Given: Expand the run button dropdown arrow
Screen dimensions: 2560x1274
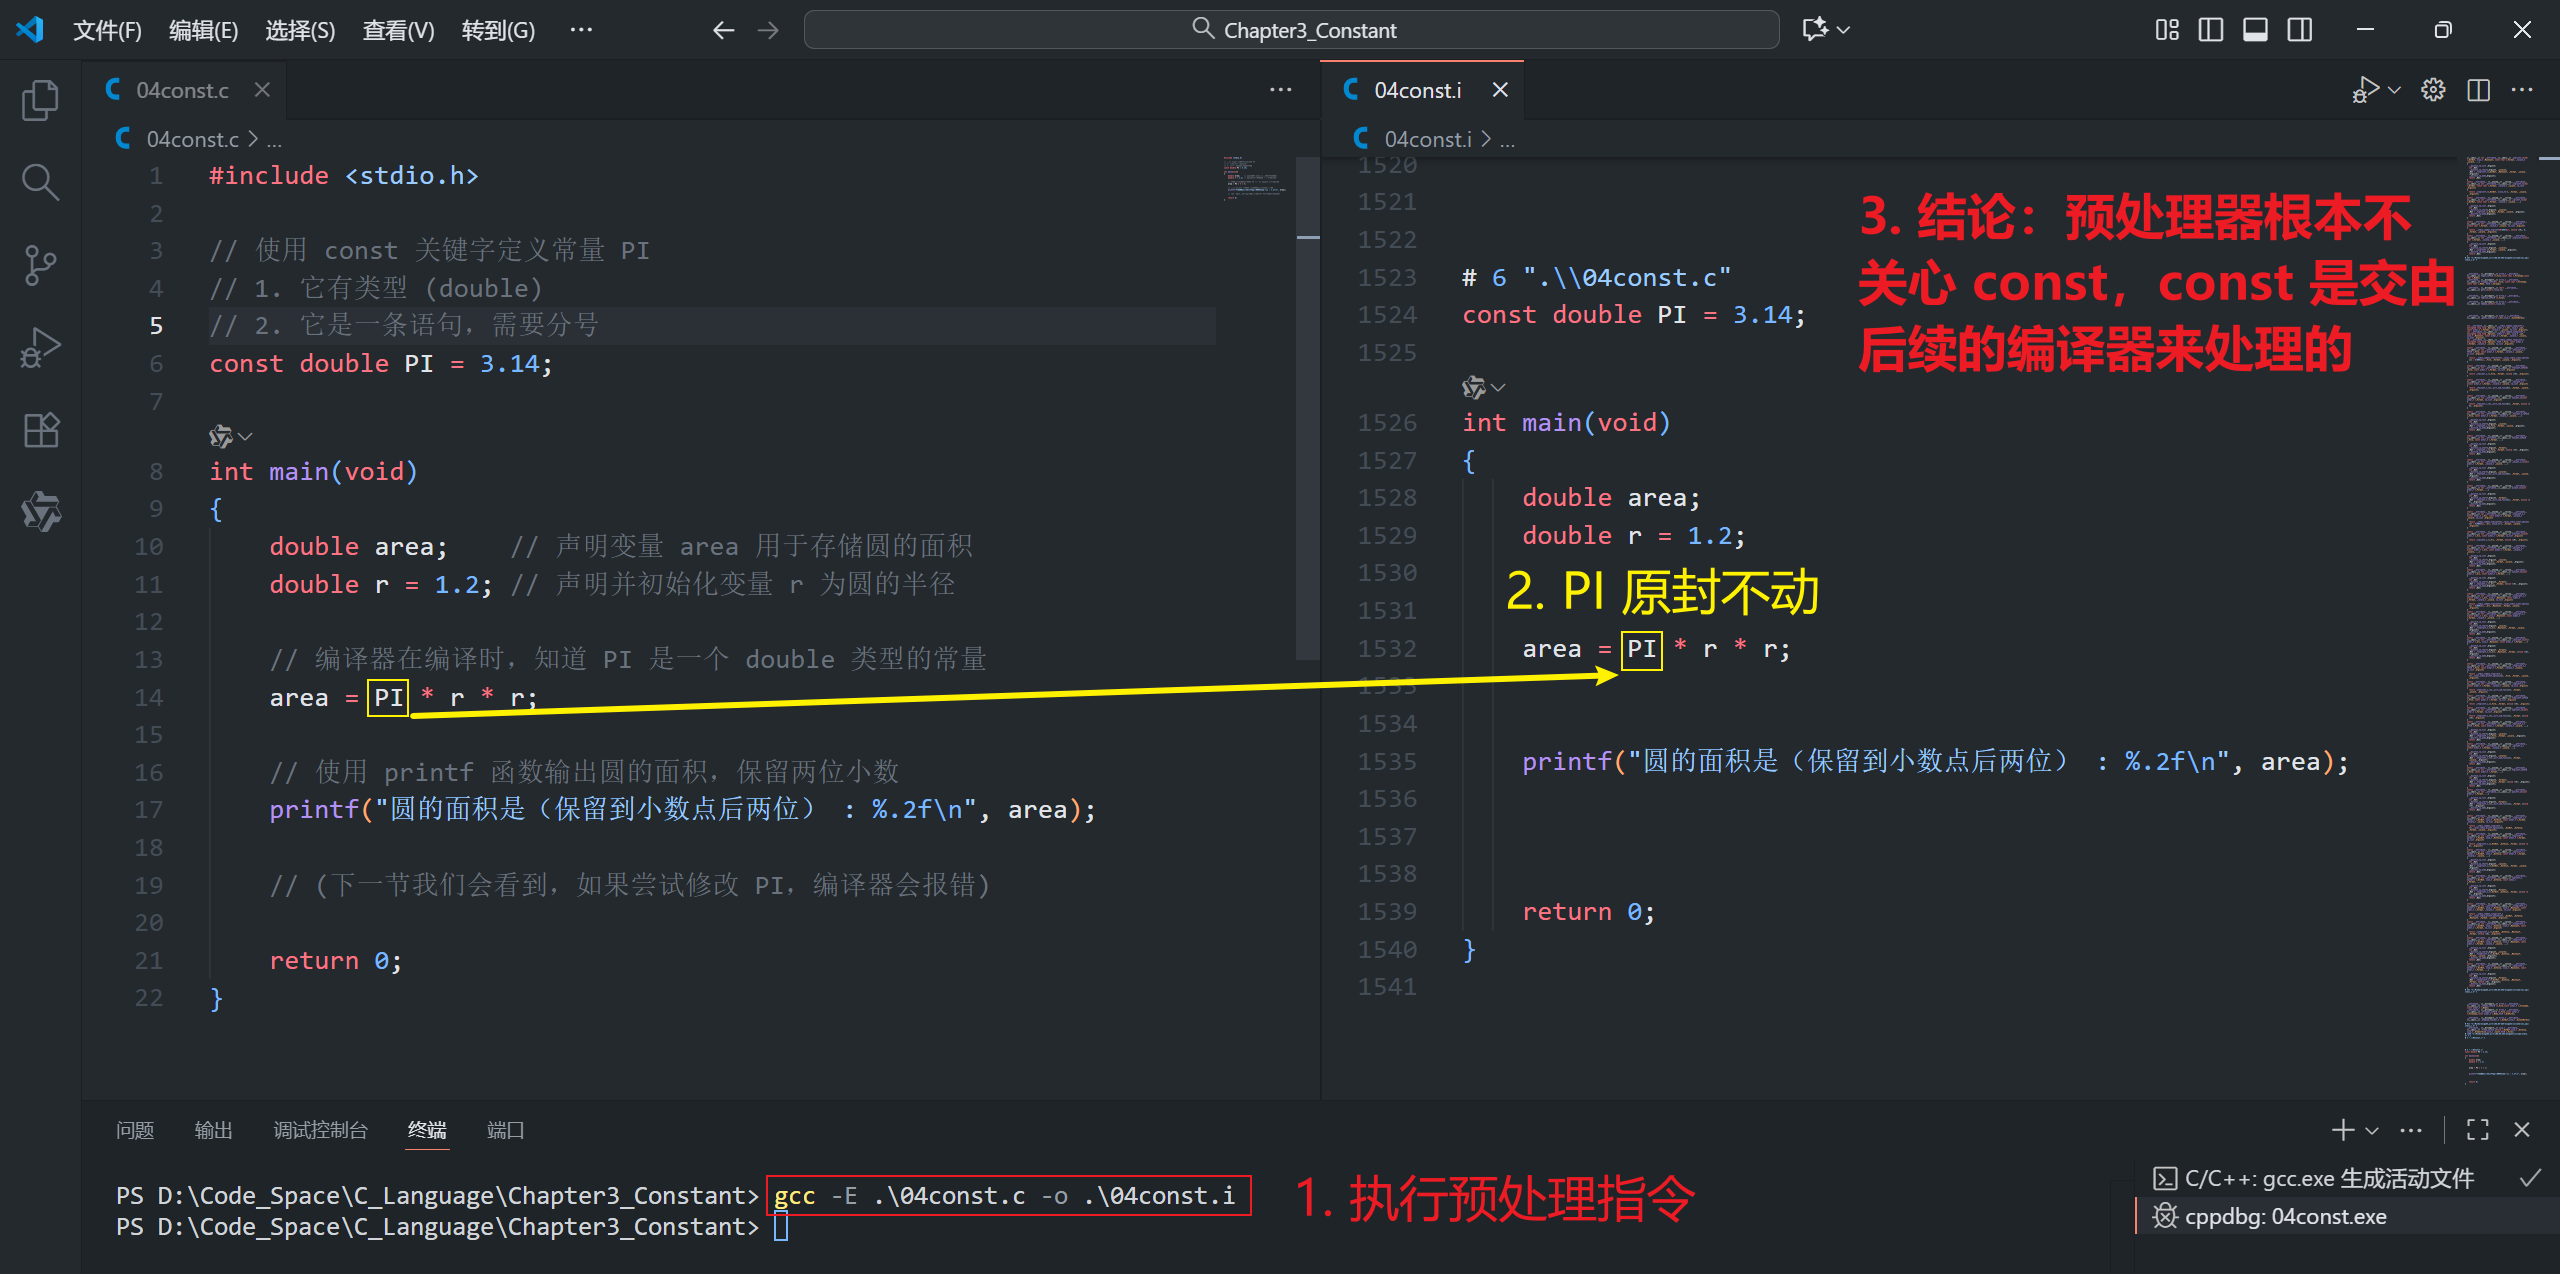Looking at the screenshot, I should pos(2392,89).
